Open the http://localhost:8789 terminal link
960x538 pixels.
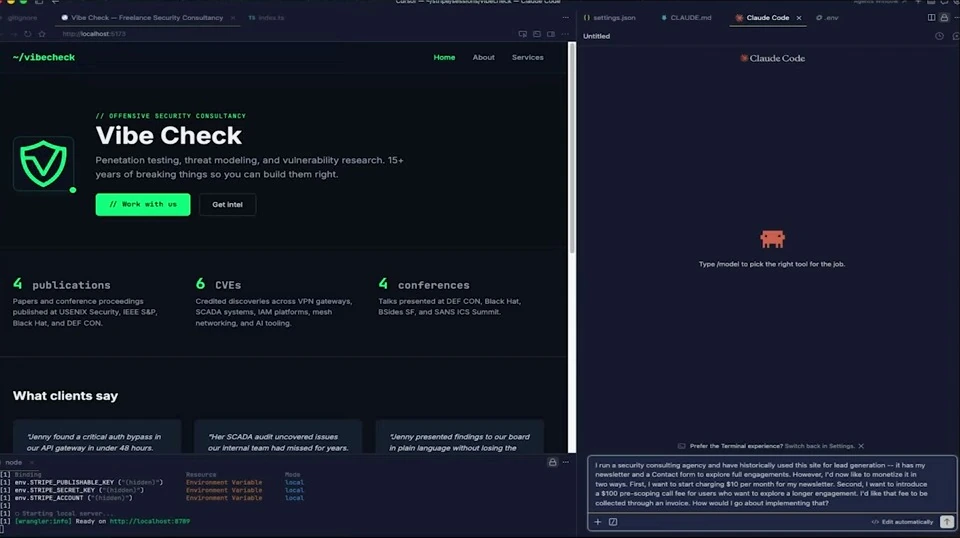point(149,521)
